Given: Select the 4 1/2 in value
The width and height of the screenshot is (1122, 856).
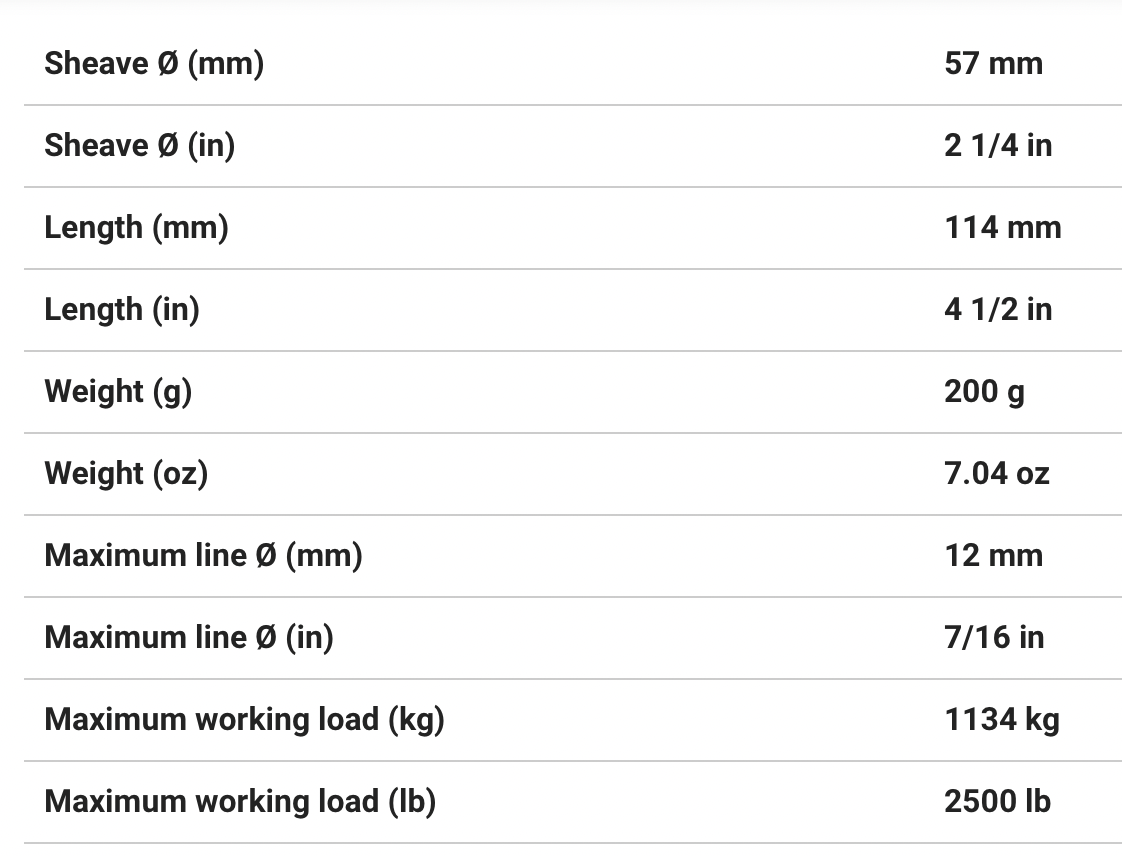Looking at the screenshot, I should (998, 310).
